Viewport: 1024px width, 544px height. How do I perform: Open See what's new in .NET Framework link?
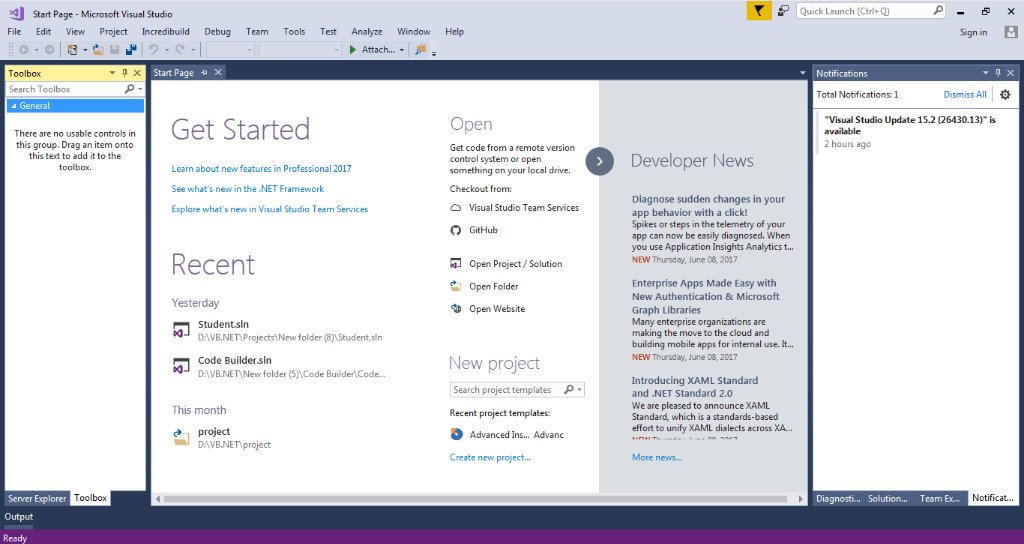pos(248,189)
